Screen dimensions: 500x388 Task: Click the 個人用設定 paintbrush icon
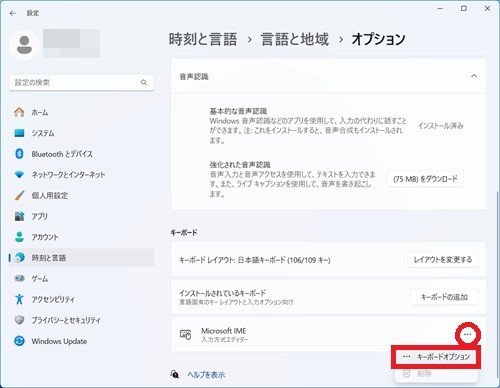[x=19, y=195]
